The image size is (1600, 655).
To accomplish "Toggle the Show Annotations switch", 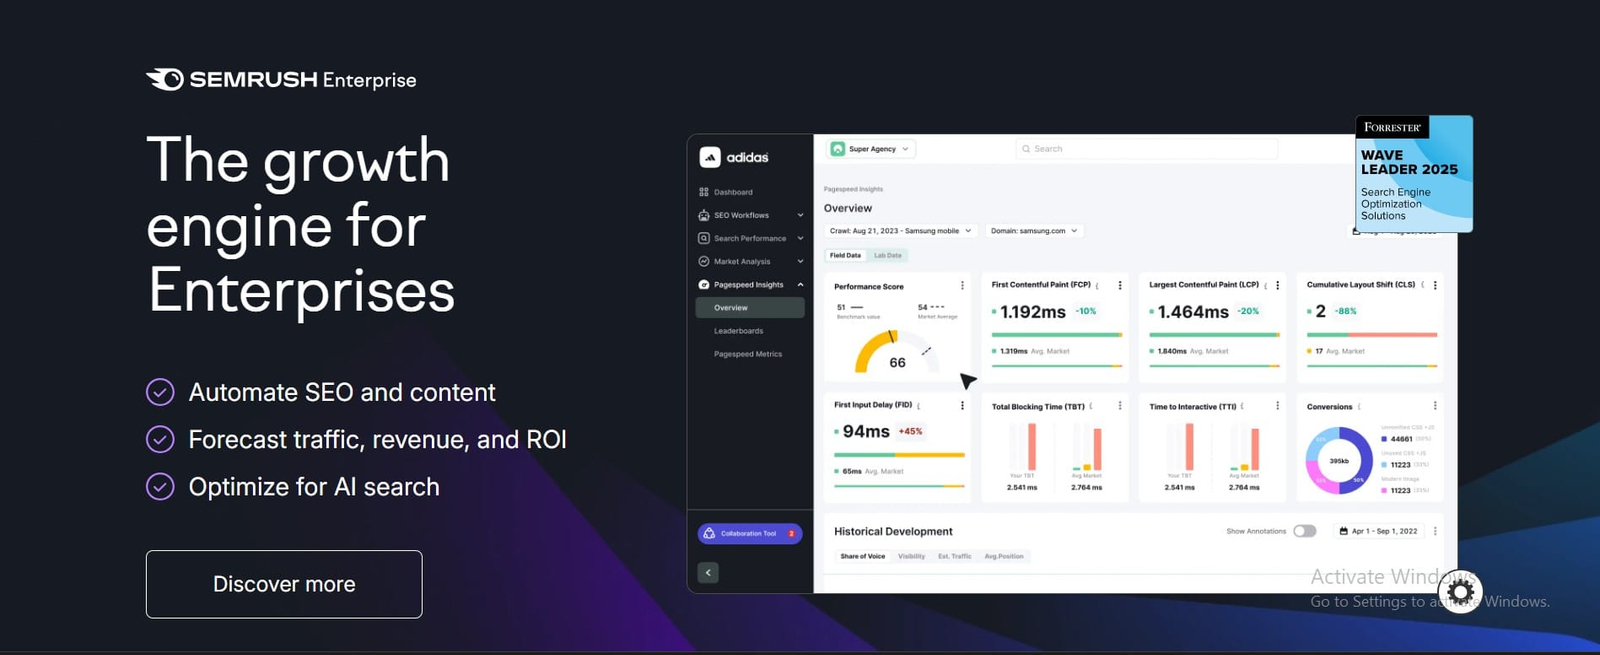I will (x=1304, y=531).
